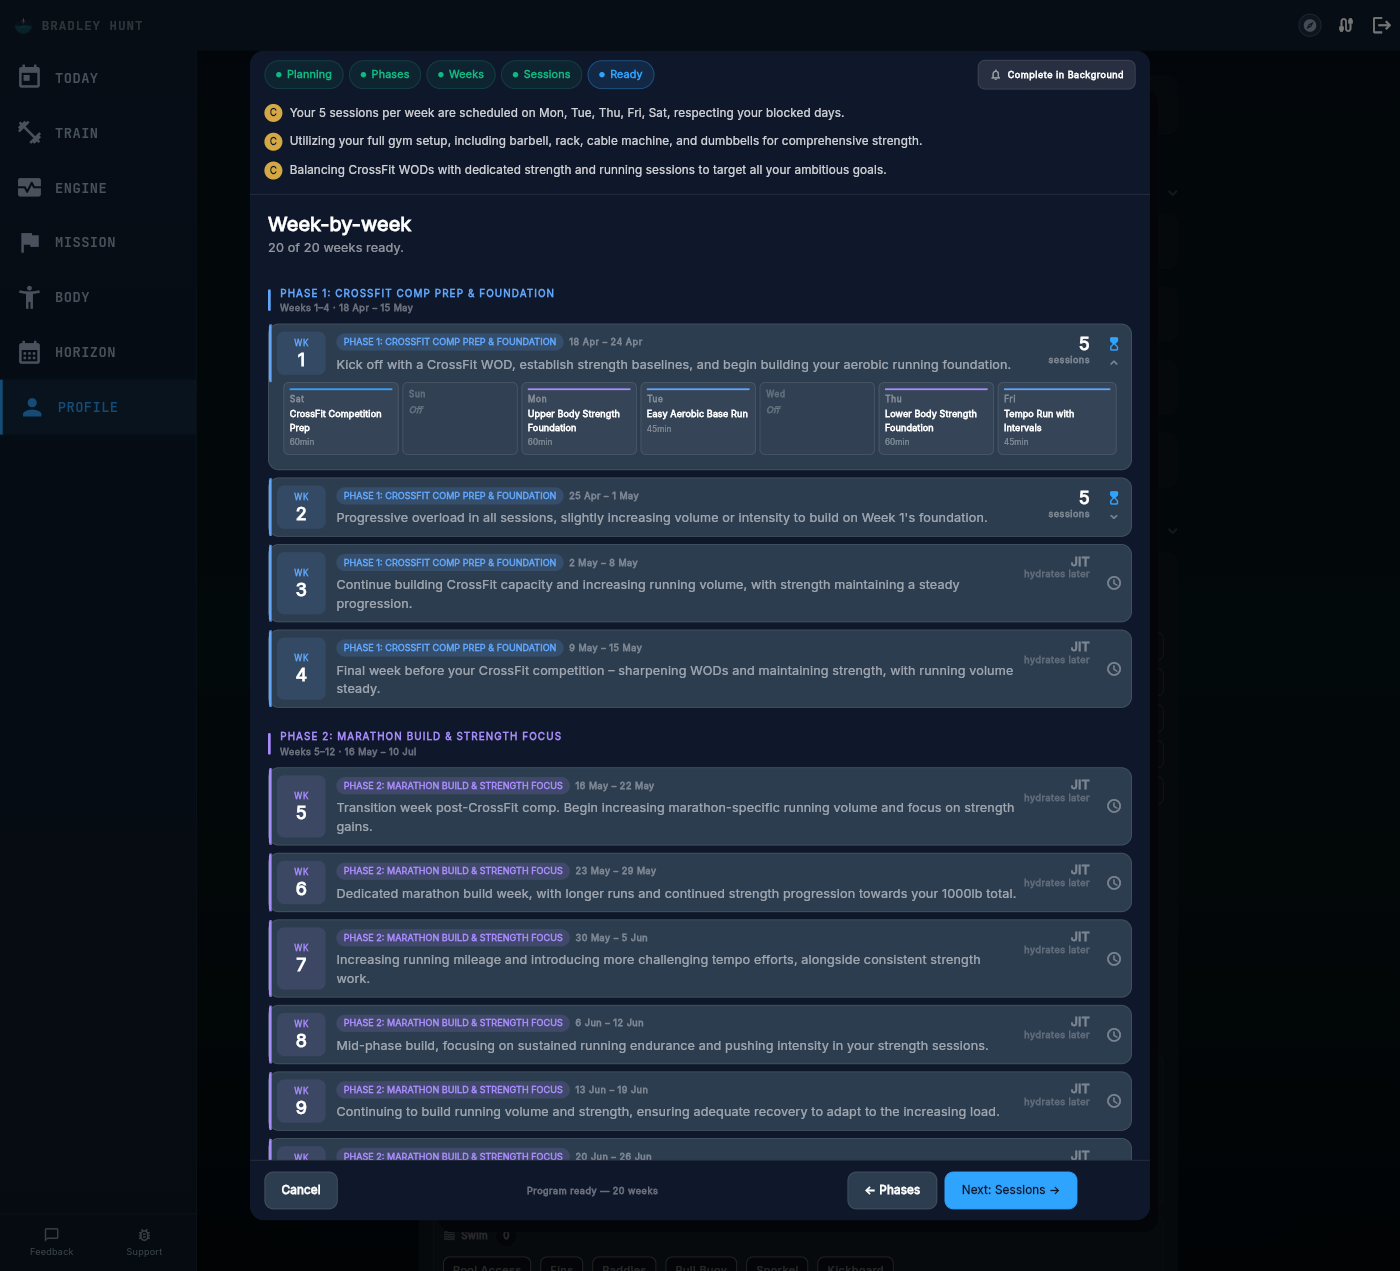This screenshot has width=1400, height=1271.
Task: Open the Horizon calendar icon
Action: [30, 352]
